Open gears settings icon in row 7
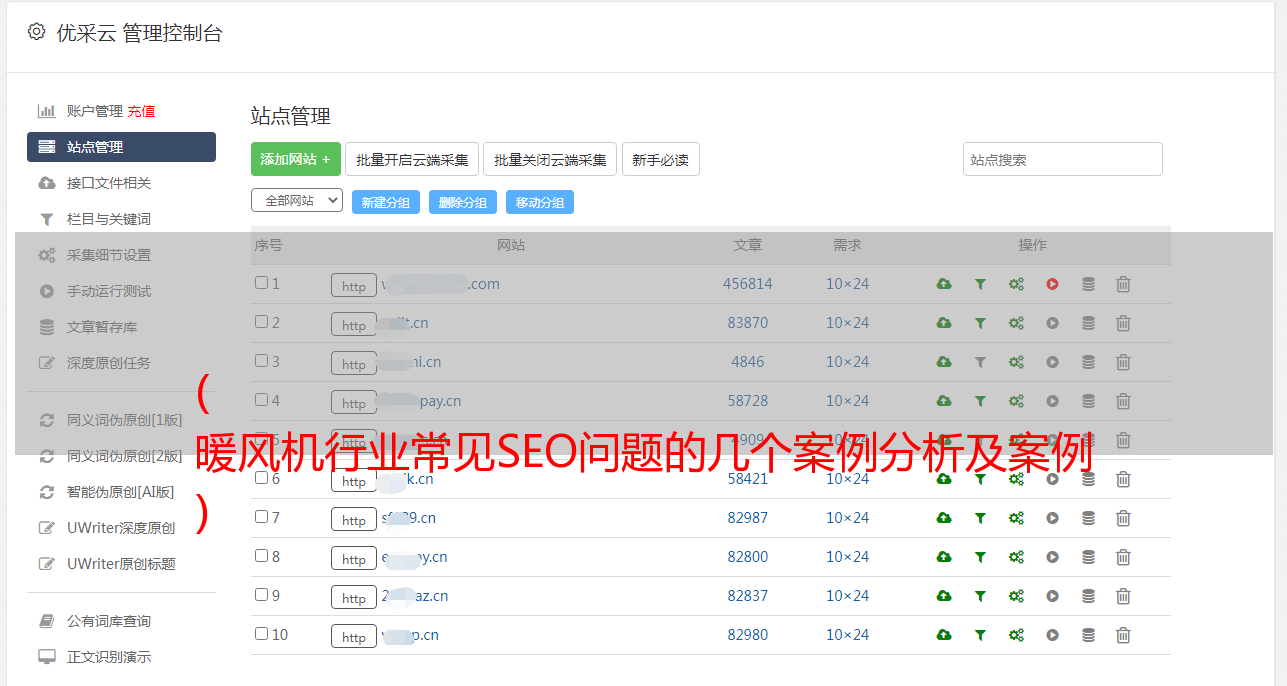This screenshot has width=1287, height=686. coord(1016,518)
